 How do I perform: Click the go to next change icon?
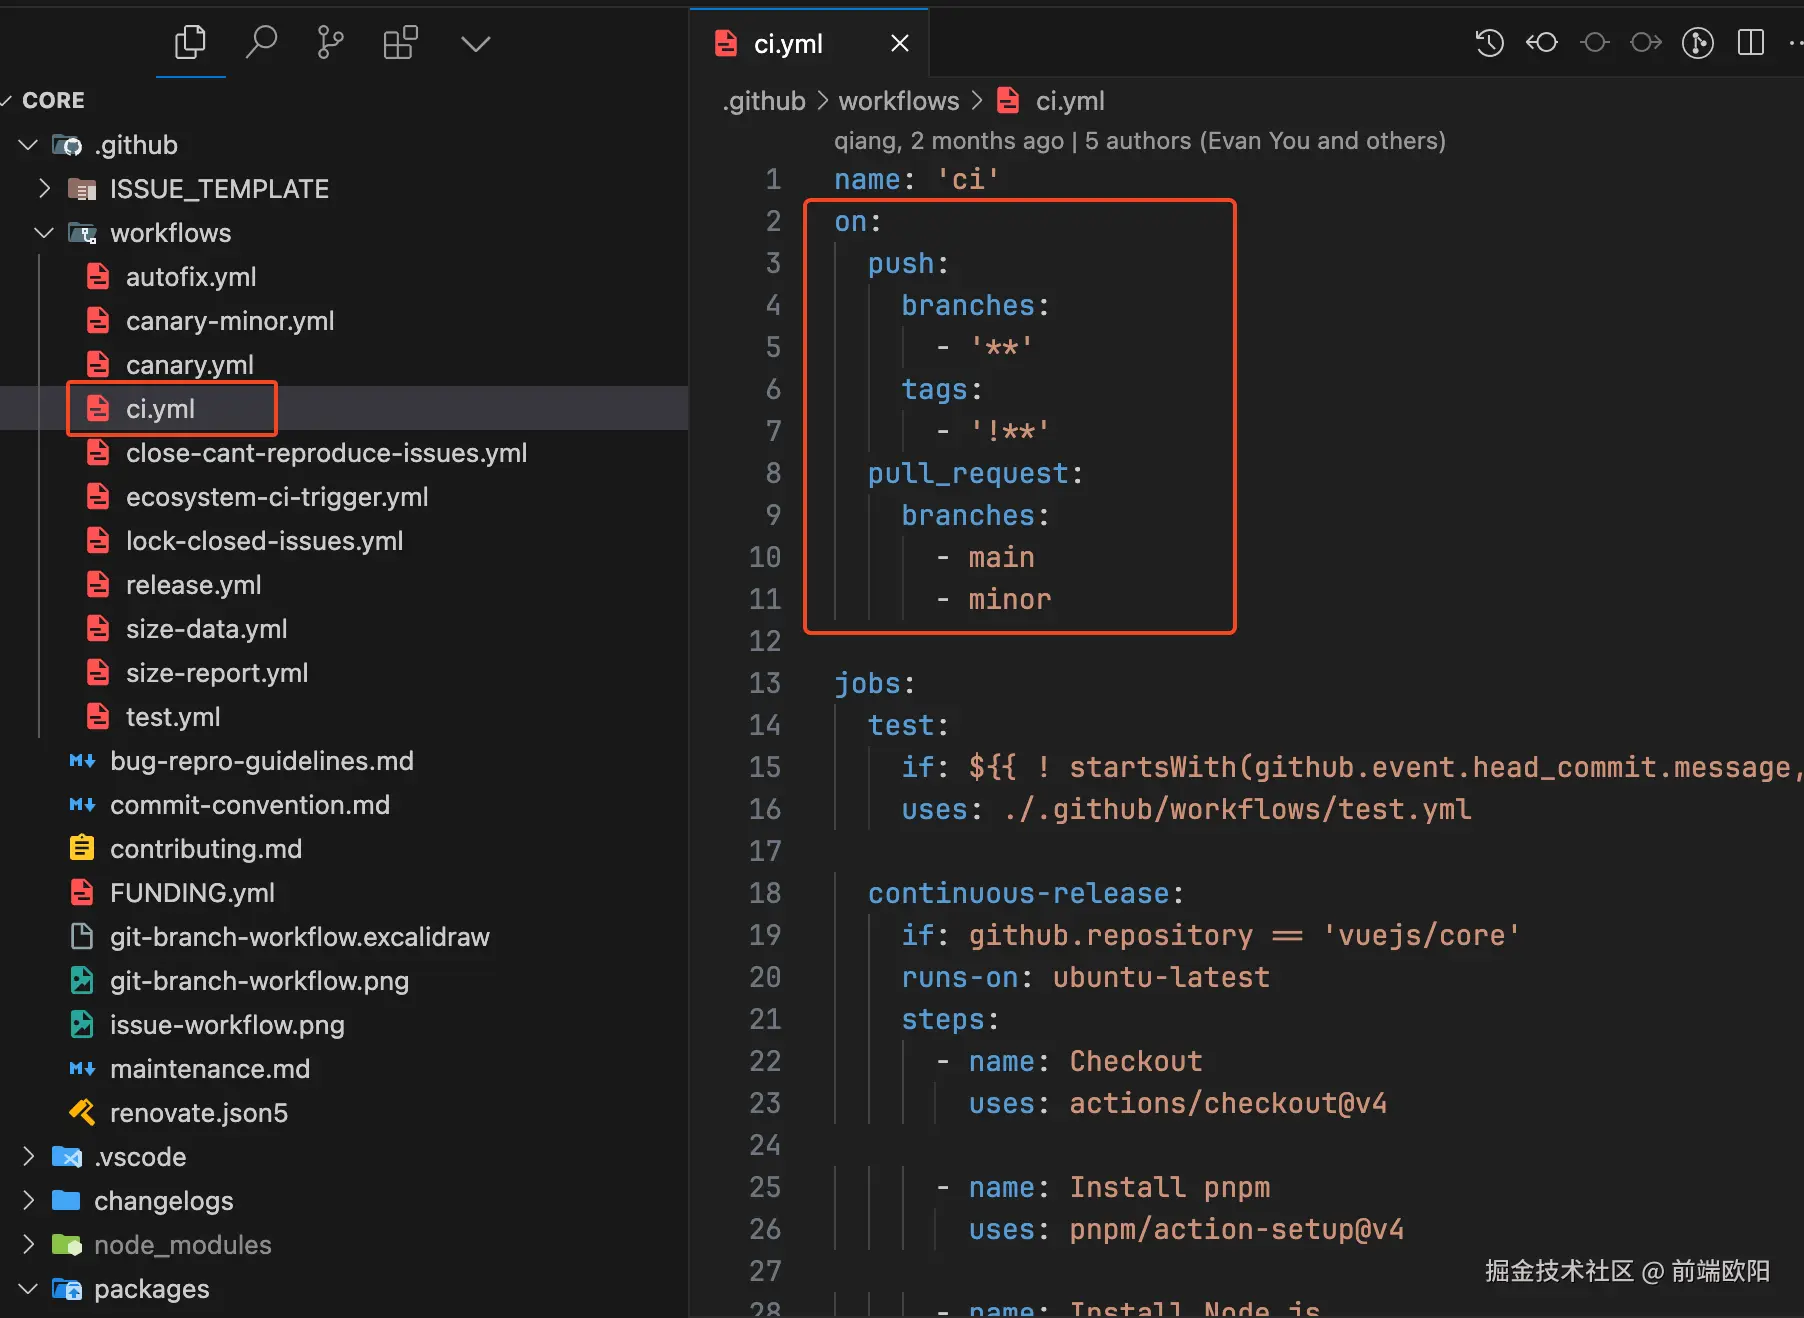coord(1646,43)
